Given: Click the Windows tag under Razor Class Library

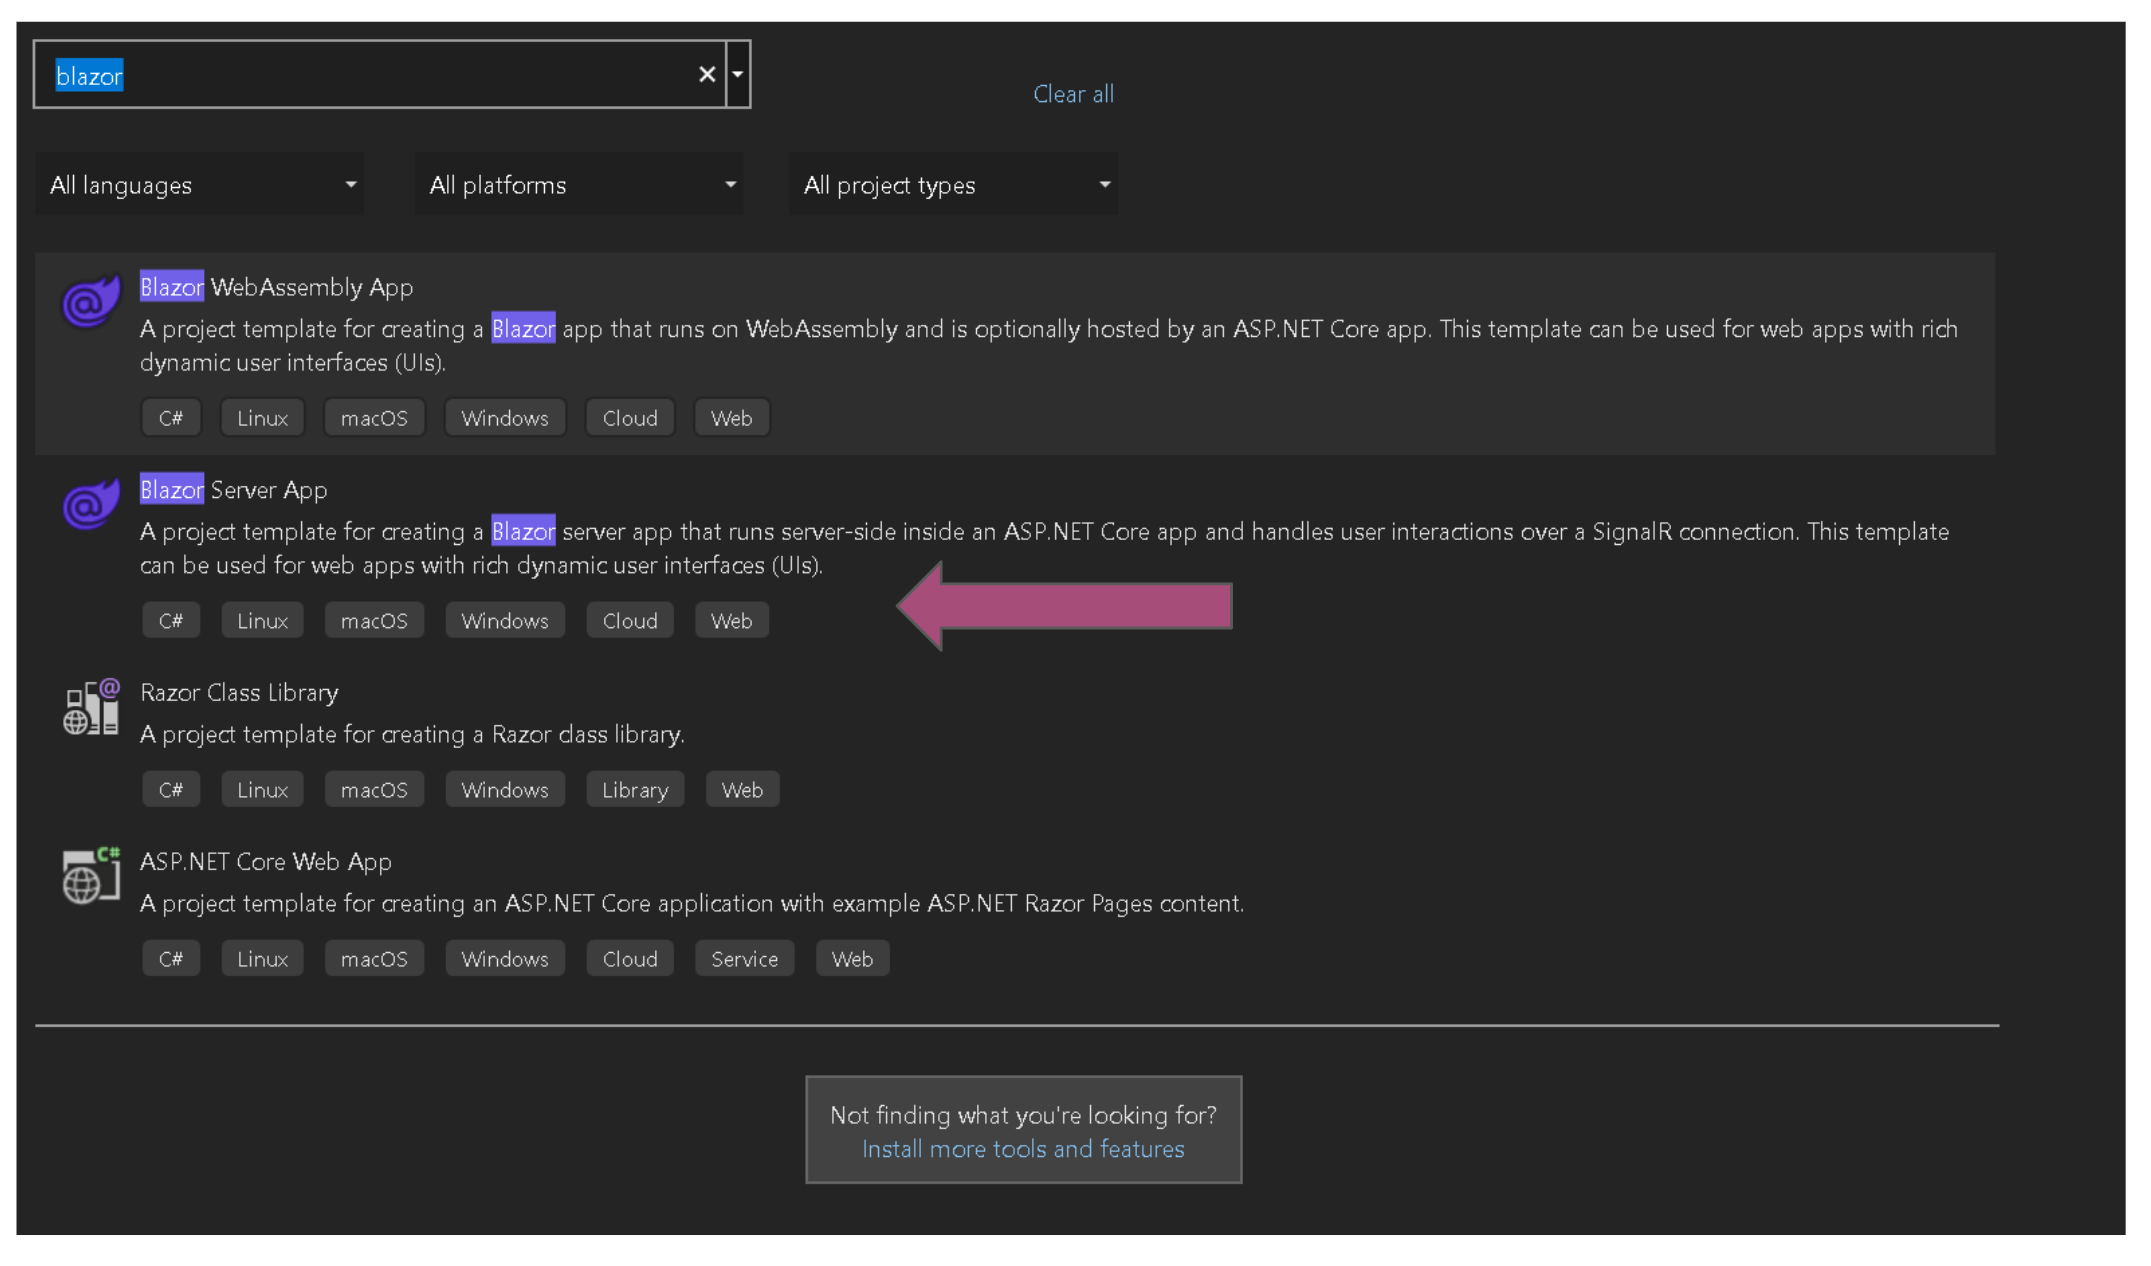Looking at the screenshot, I should coord(505,790).
